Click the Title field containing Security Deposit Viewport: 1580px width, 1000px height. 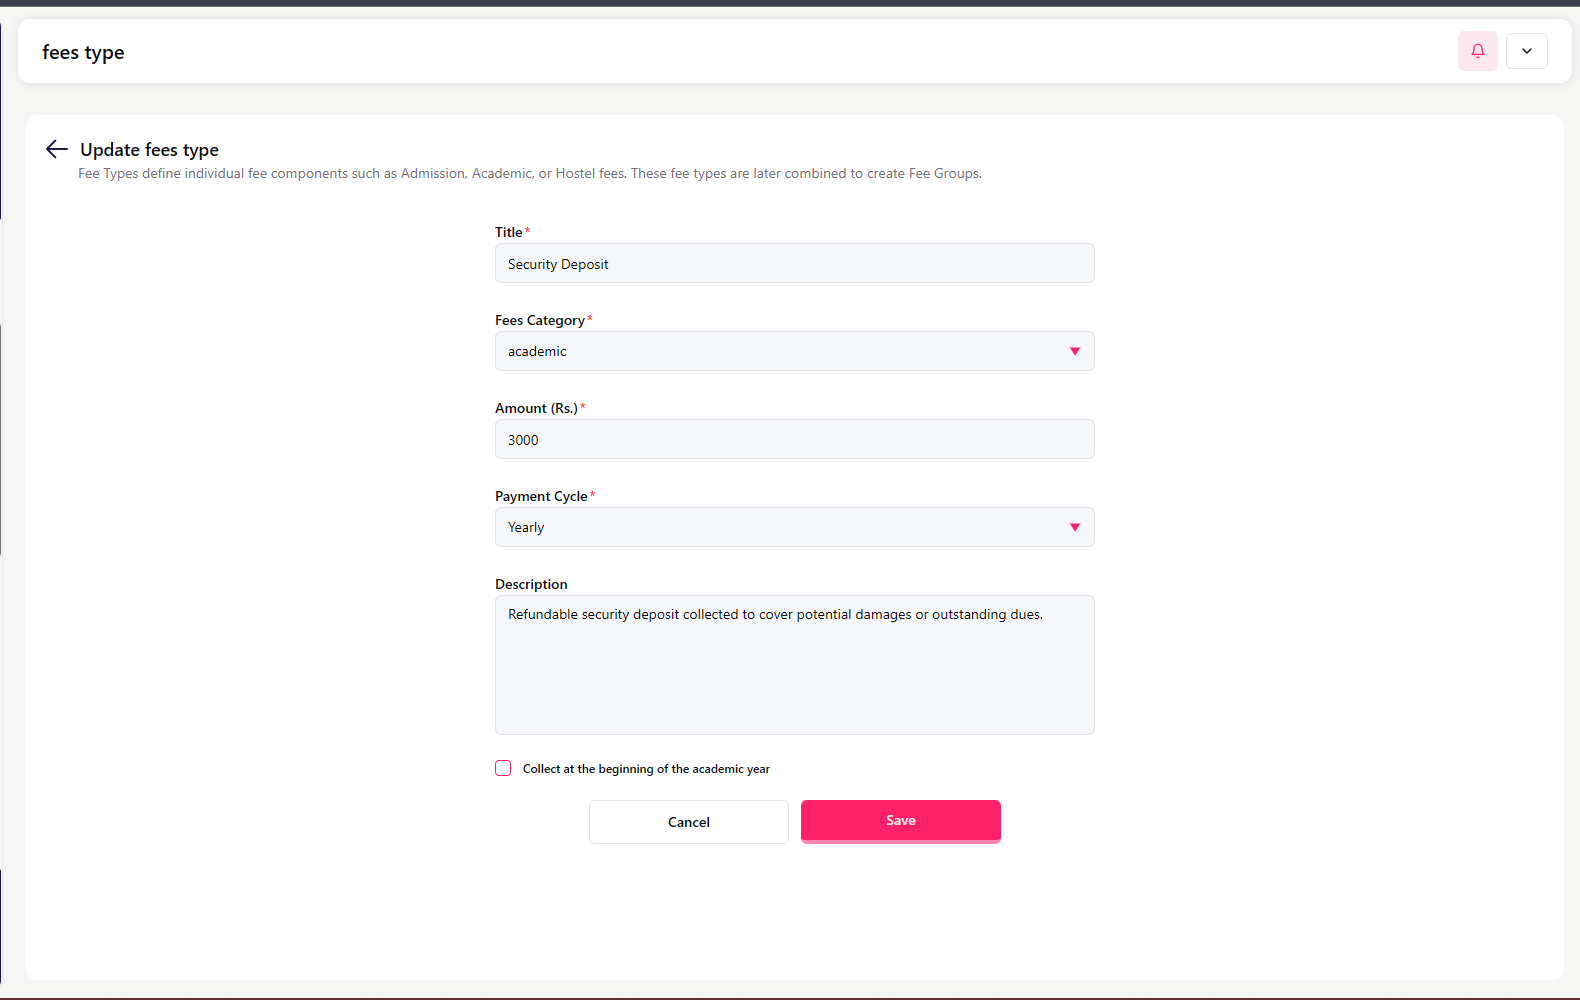[794, 264]
